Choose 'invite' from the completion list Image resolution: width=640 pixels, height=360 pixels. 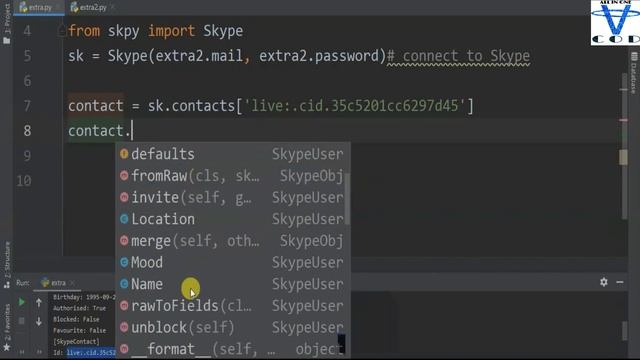pyautogui.click(x=232, y=198)
